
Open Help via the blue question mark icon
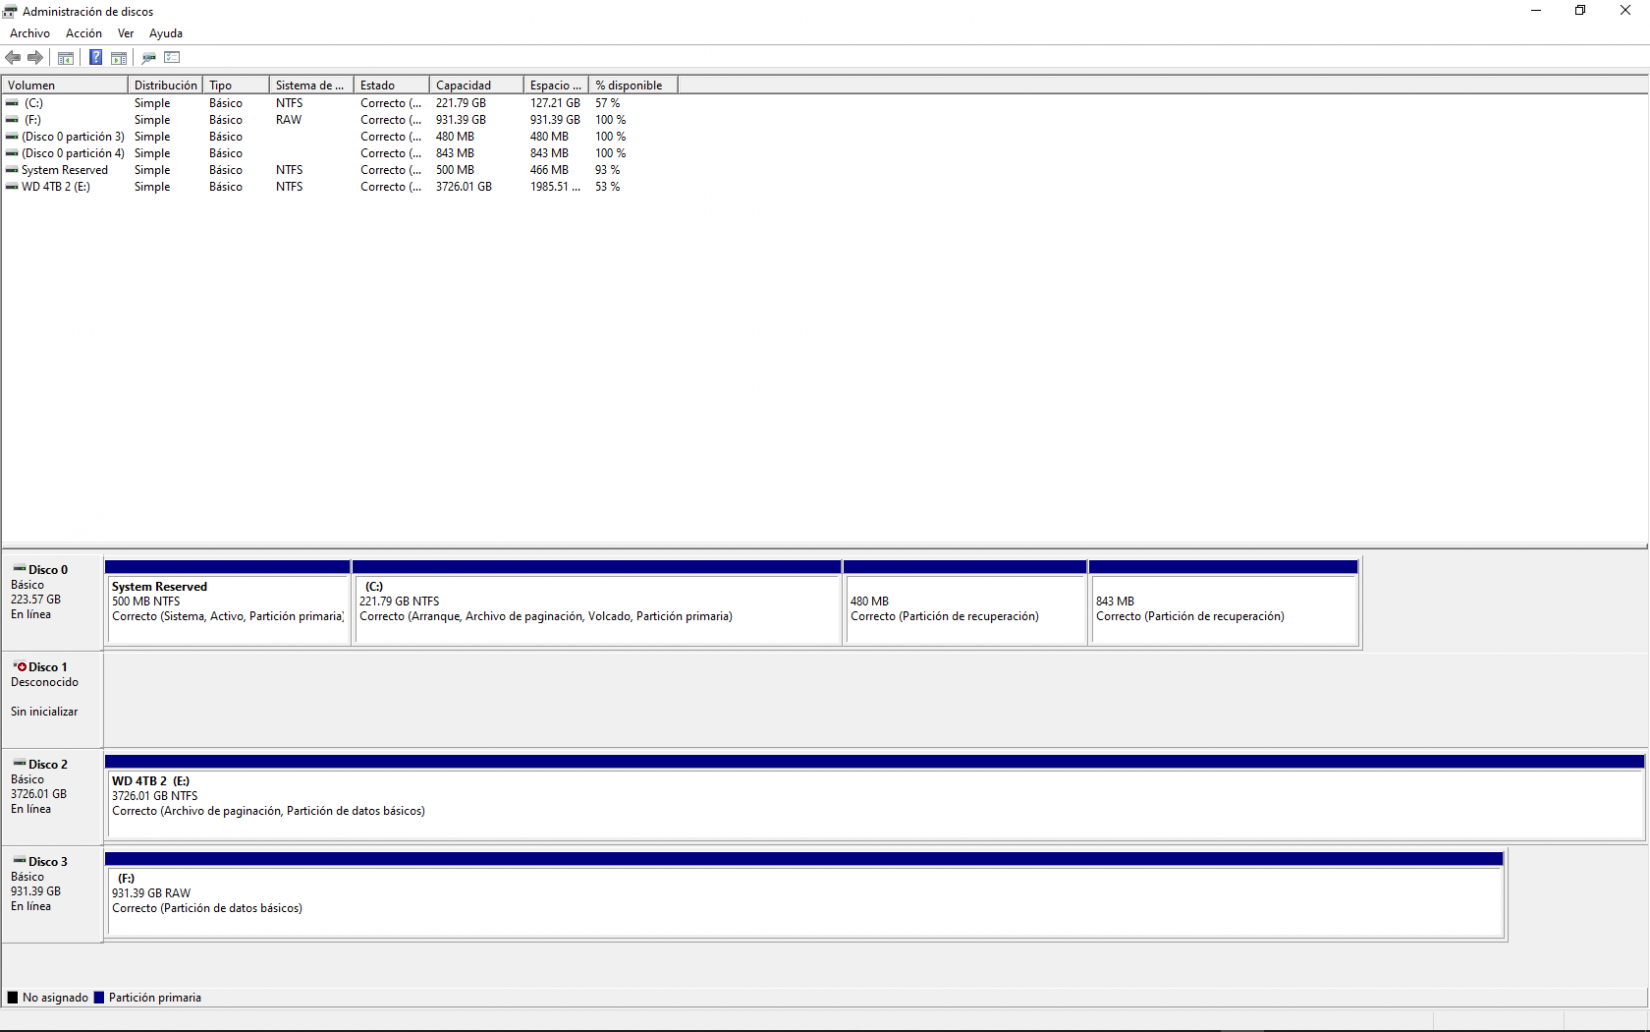click(x=96, y=58)
